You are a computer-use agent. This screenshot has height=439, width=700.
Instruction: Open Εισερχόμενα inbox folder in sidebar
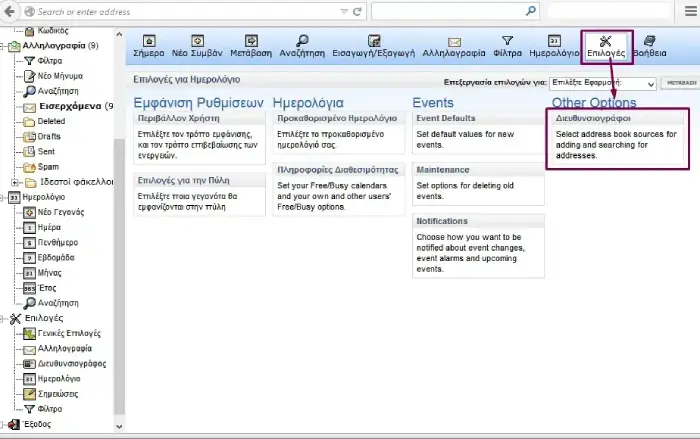[x=75, y=106]
